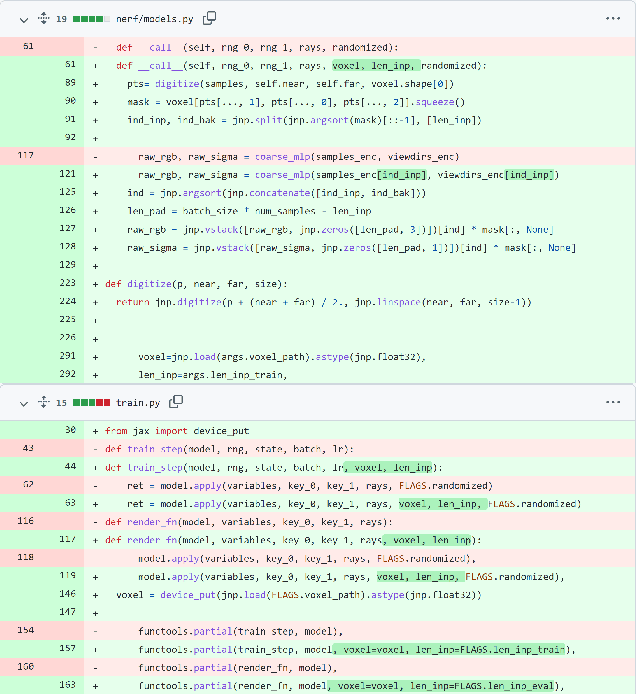Collapse the train.py file diff
Image resolution: width=636 pixels, height=694 pixels.
click(17, 402)
